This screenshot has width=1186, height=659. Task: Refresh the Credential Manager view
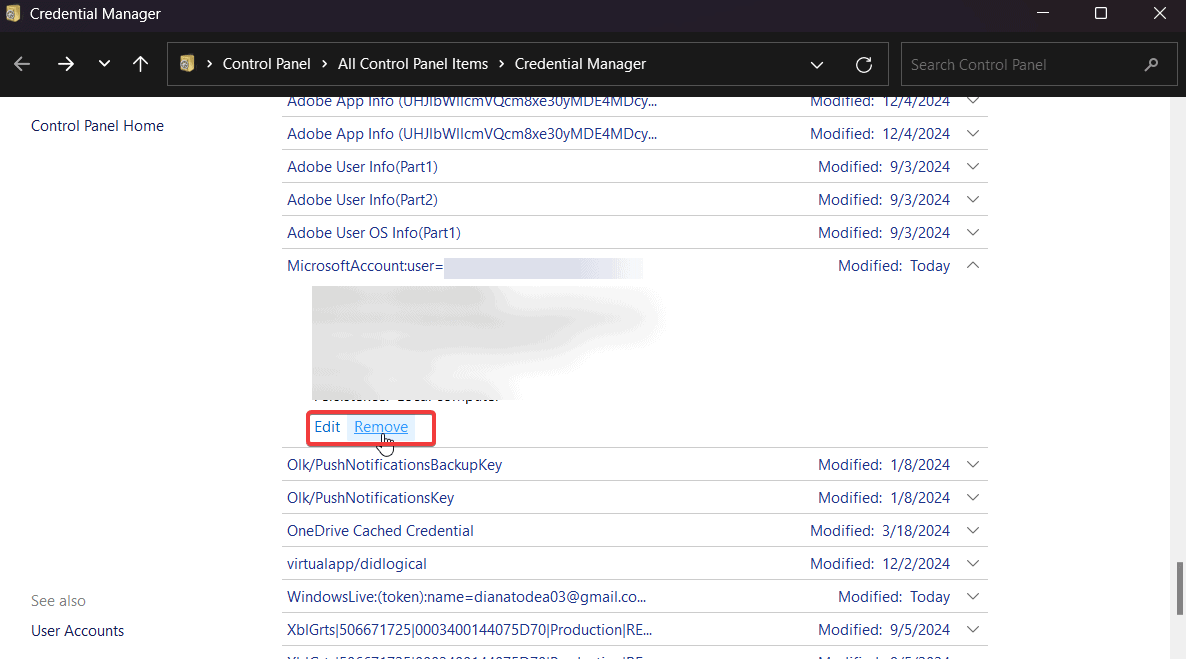(864, 65)
